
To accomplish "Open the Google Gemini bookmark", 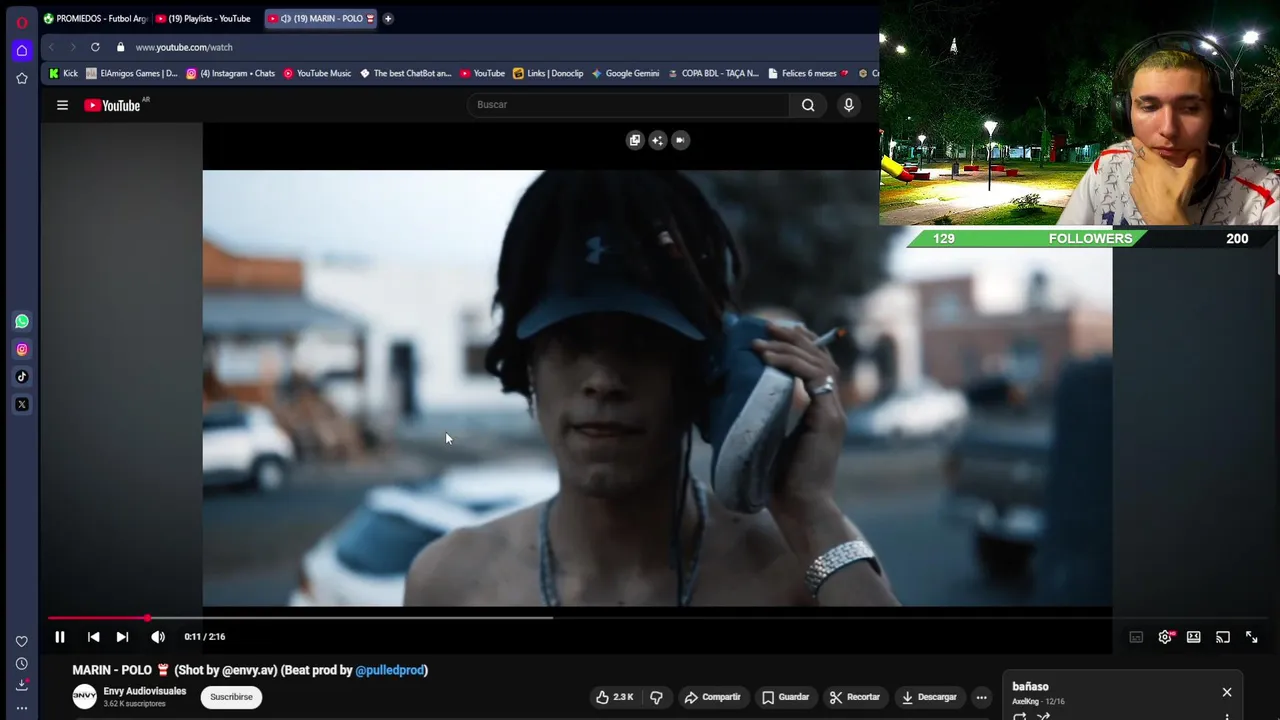I will point(625,73).
